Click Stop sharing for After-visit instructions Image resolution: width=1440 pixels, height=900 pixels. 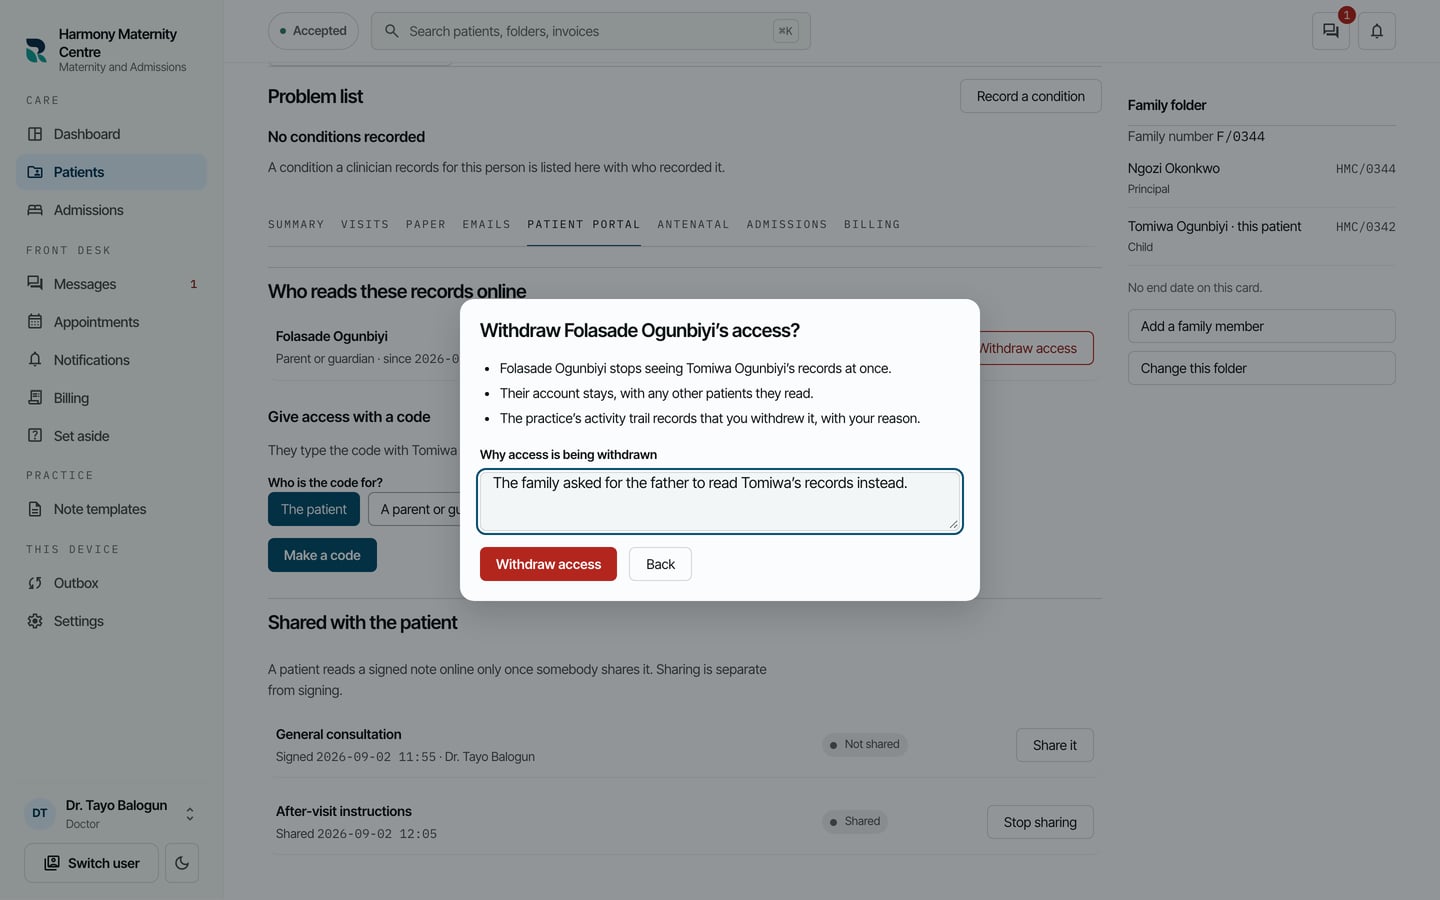pyautogui.click(x=1040, y=822)
